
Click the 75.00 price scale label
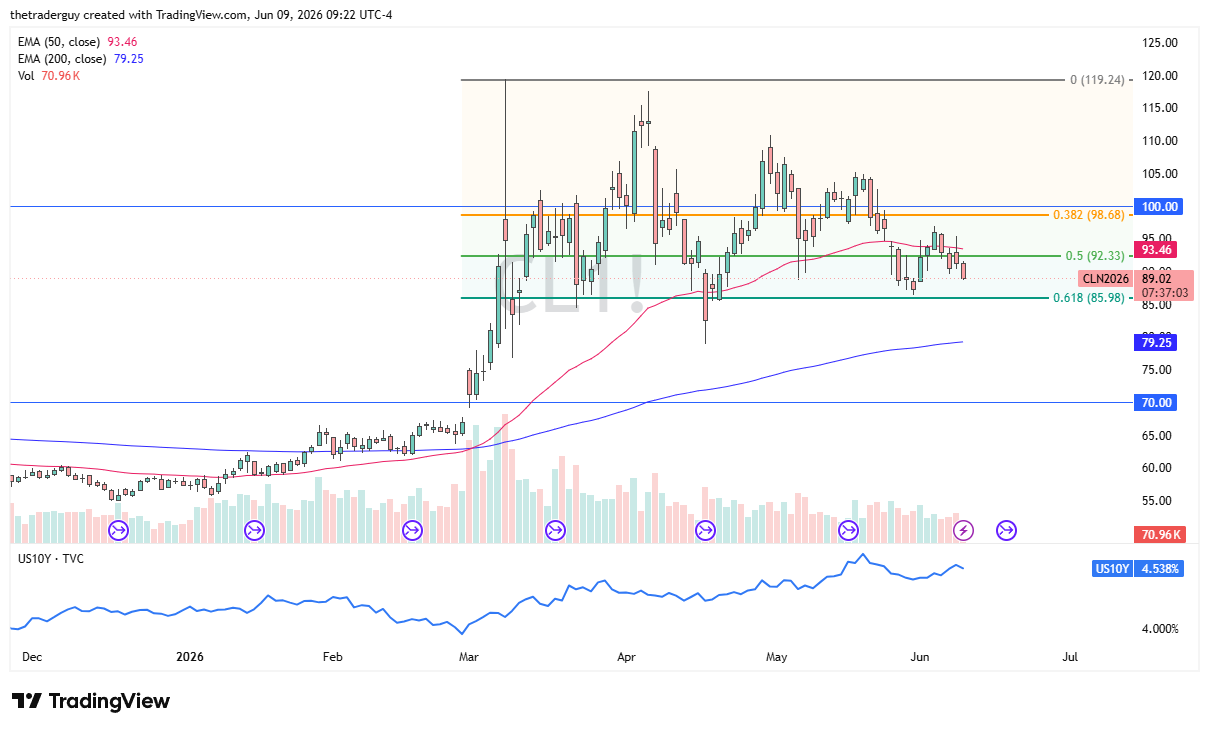(1158, 370)
